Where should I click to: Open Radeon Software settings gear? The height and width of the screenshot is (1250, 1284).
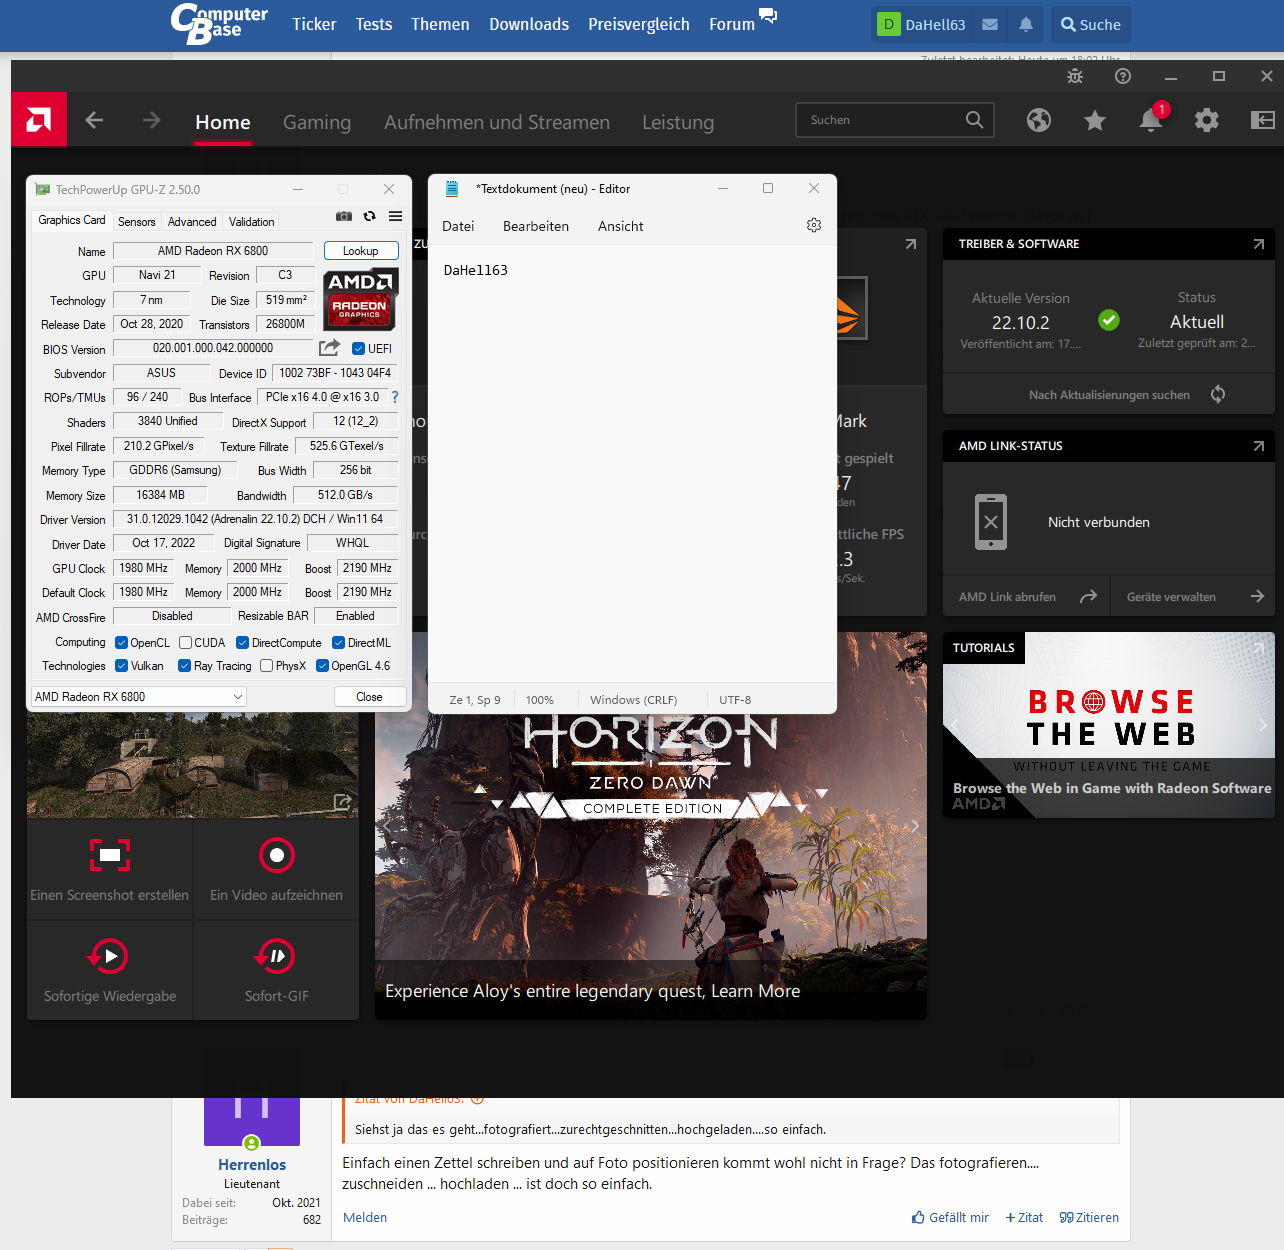(1207, 121)
